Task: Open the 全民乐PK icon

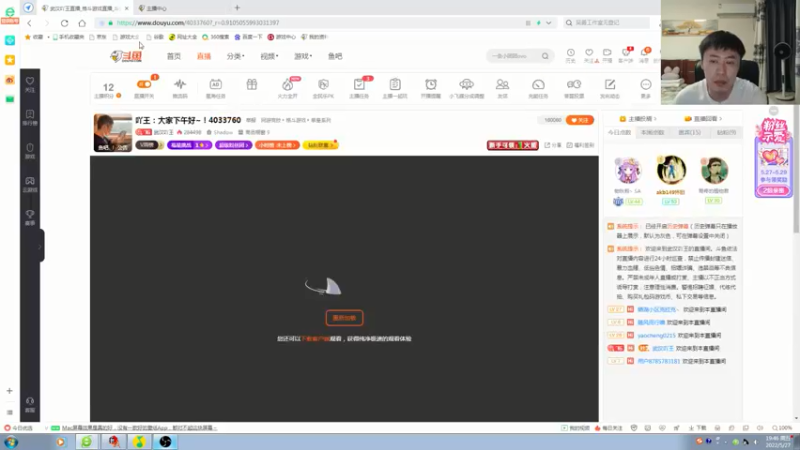Action: coord(323,84)
